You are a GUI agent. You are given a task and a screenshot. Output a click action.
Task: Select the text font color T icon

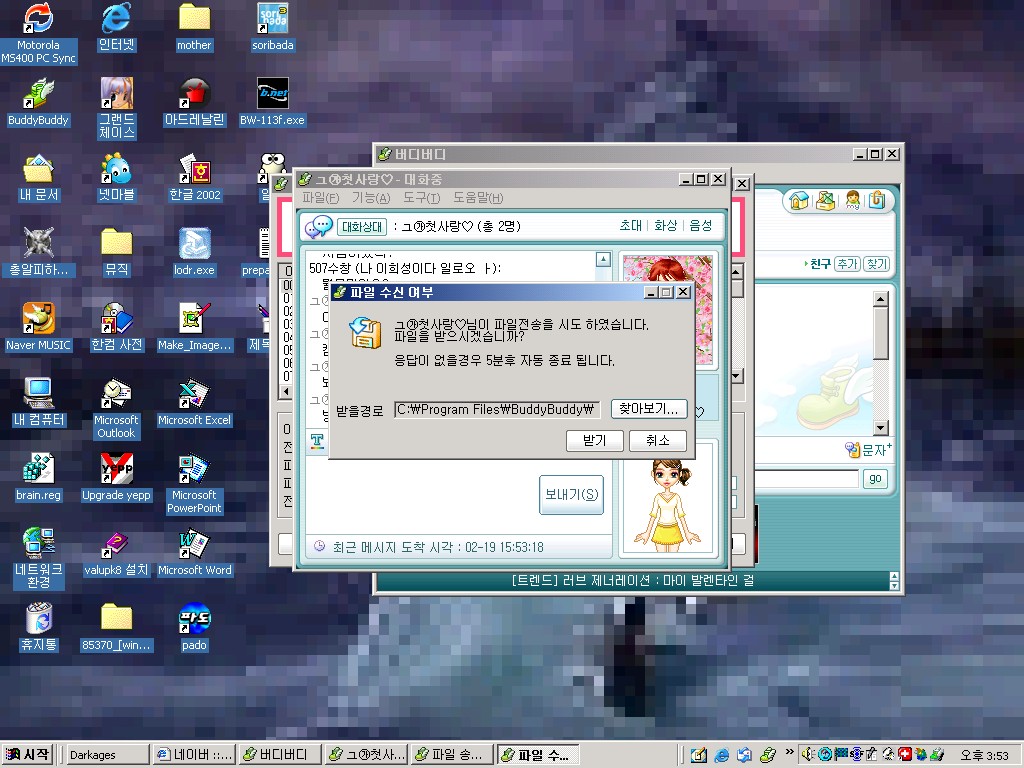pos(317,440)
